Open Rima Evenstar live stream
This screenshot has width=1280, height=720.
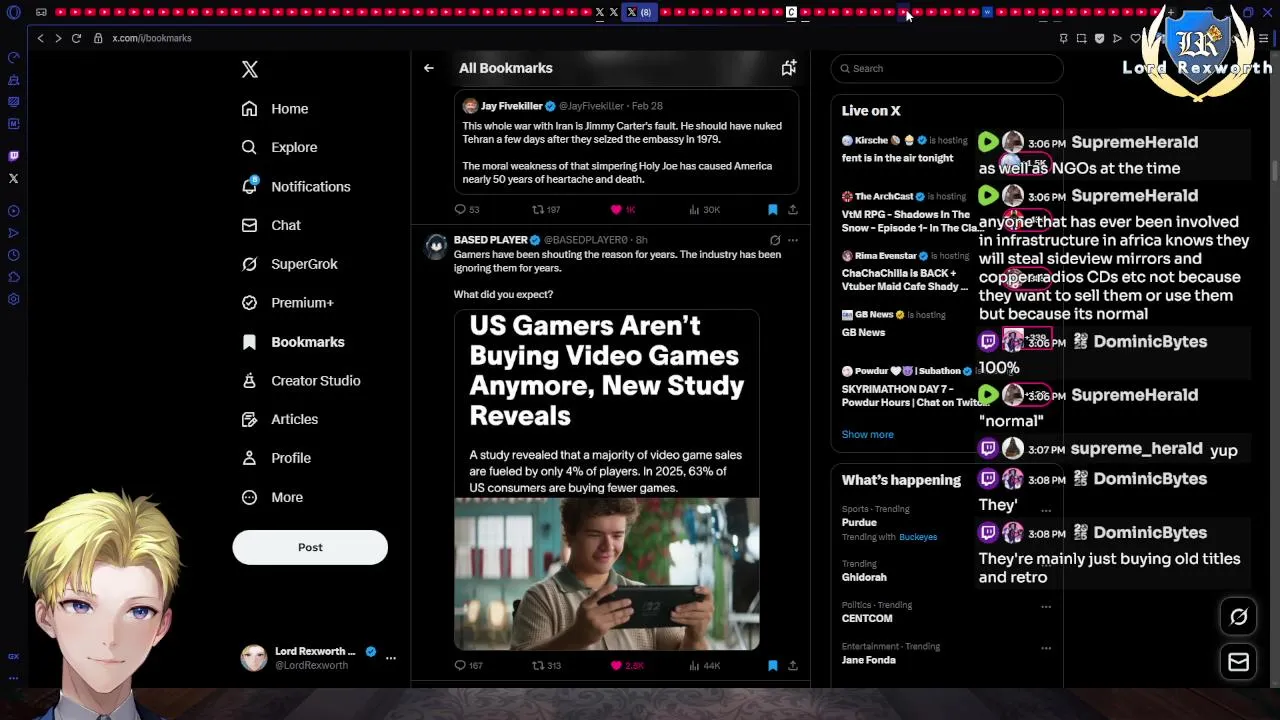(x=905, y=271)
